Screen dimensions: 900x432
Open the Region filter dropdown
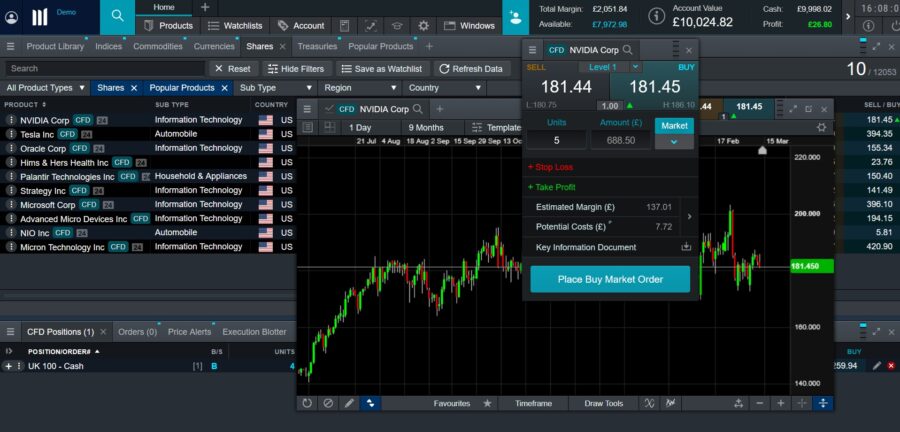pos(360,88)
